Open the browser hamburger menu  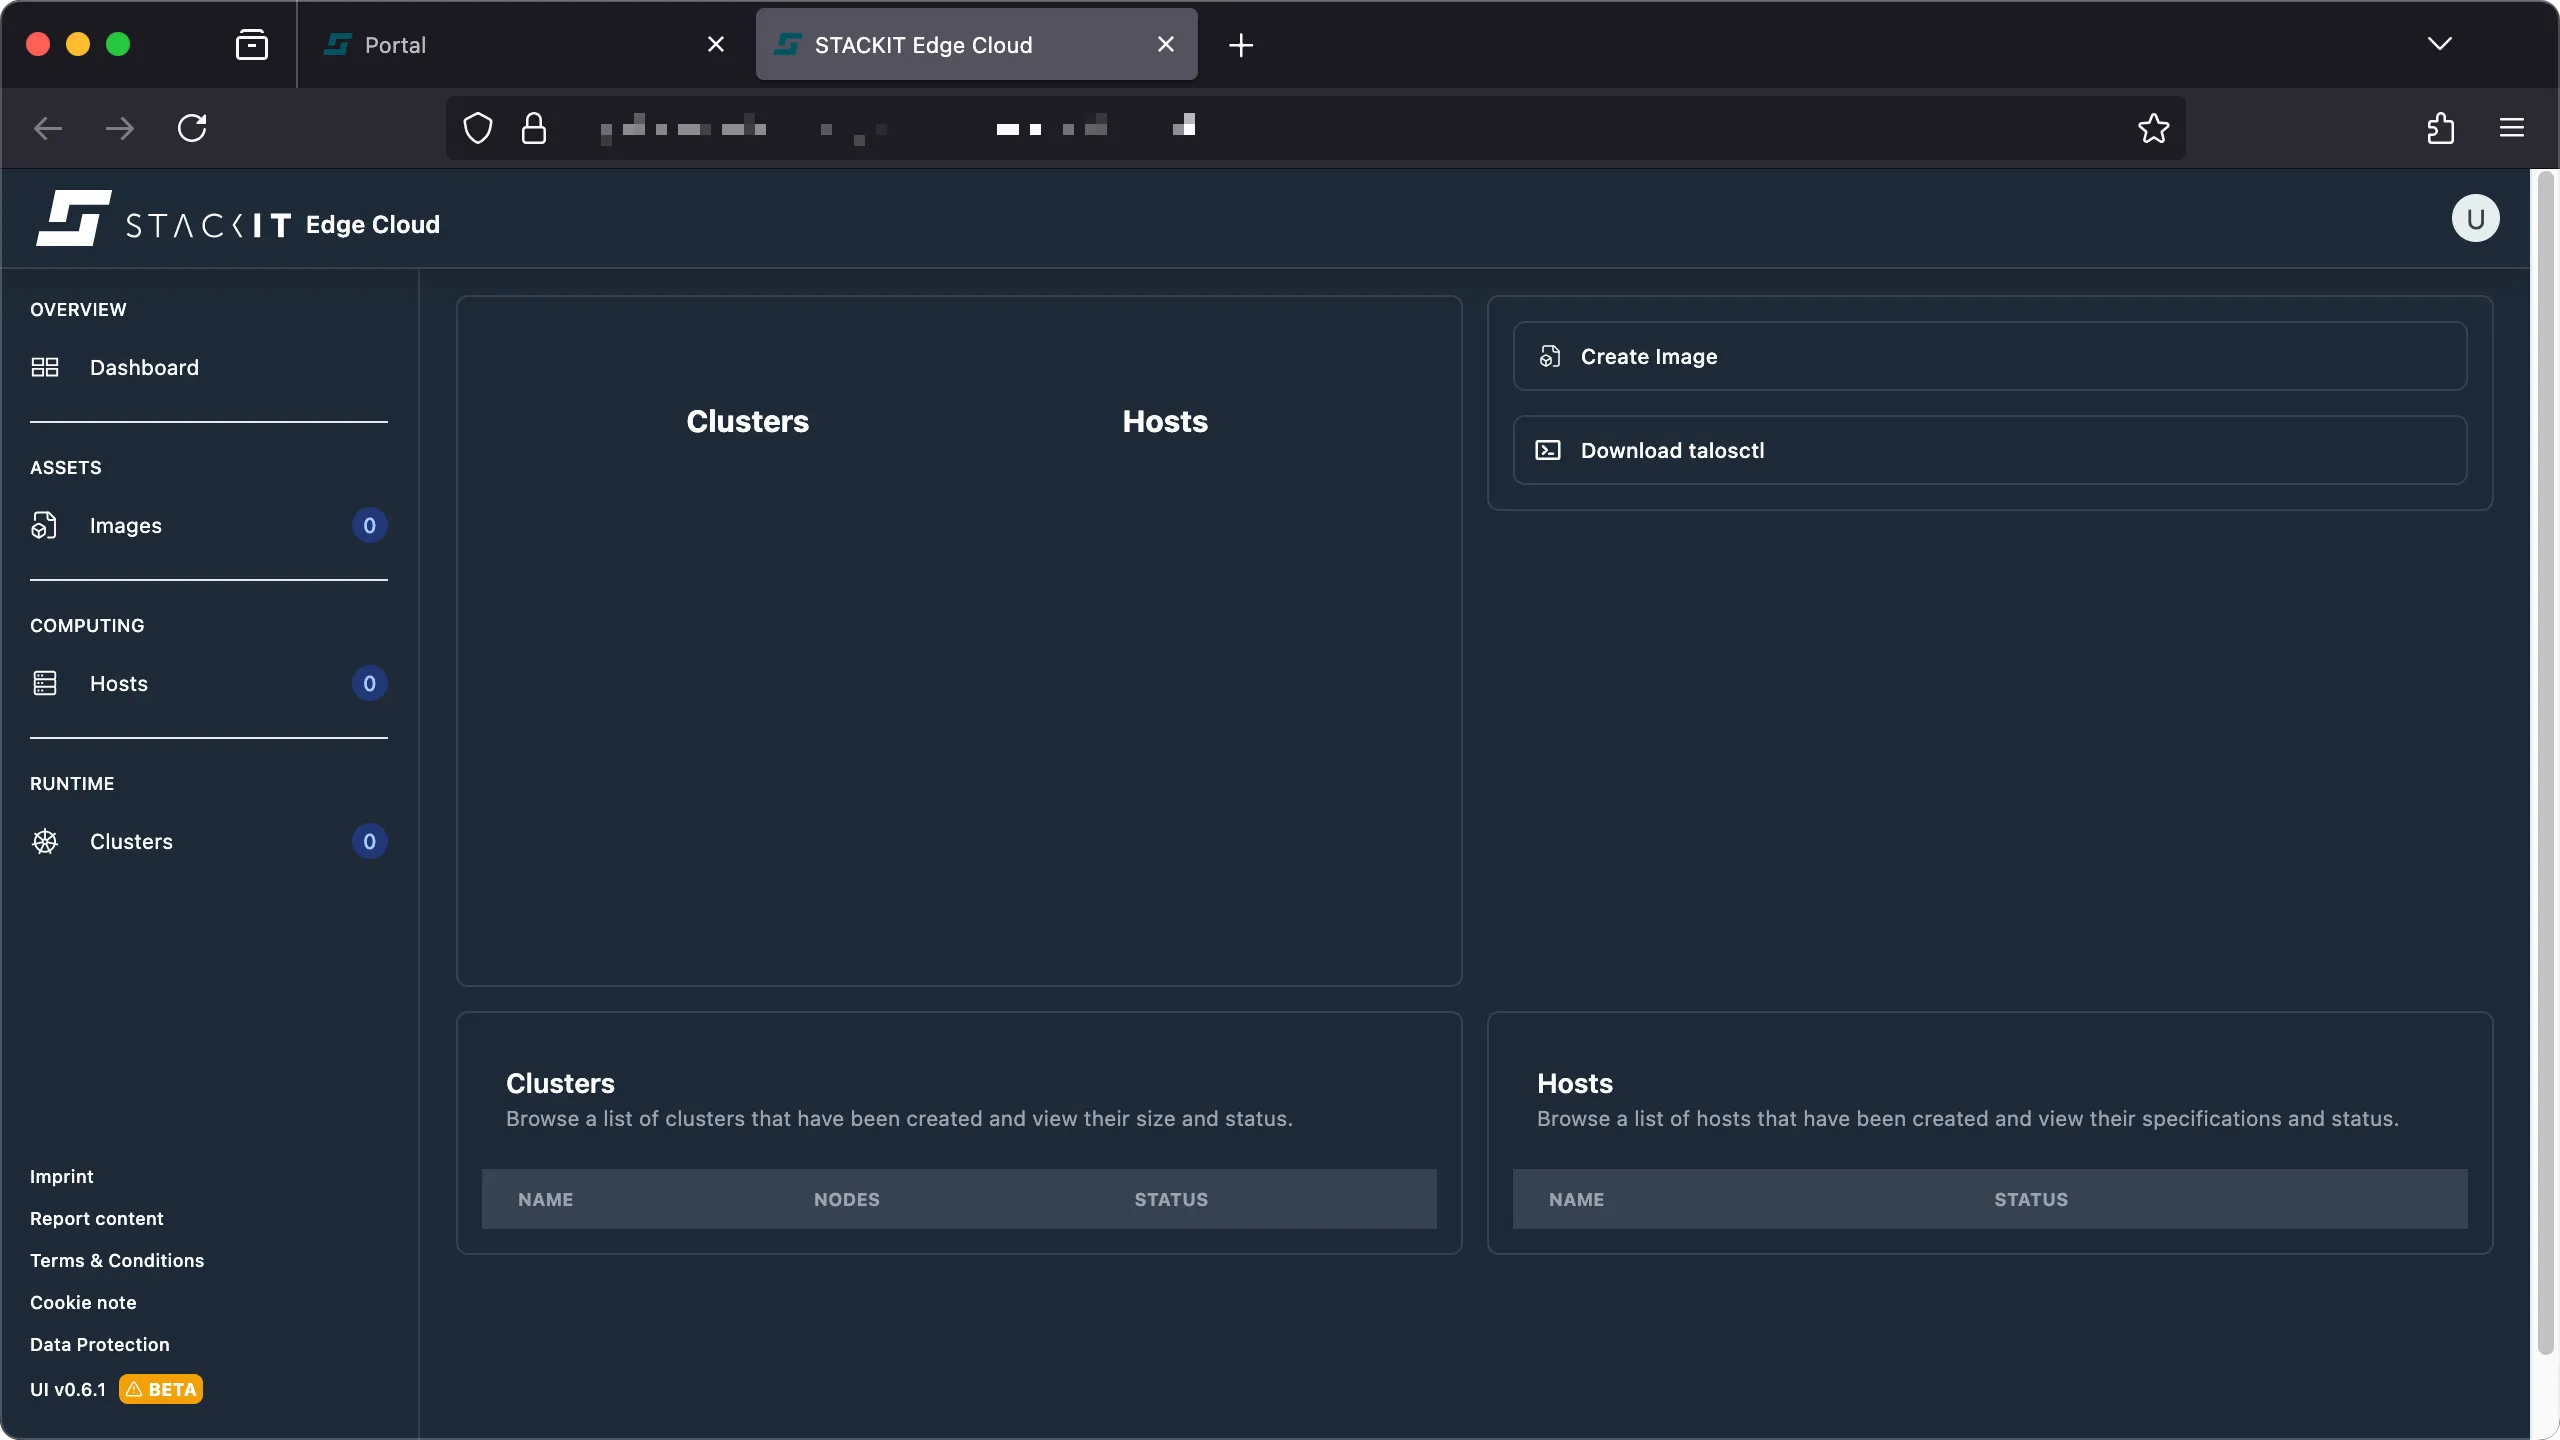2511,128
